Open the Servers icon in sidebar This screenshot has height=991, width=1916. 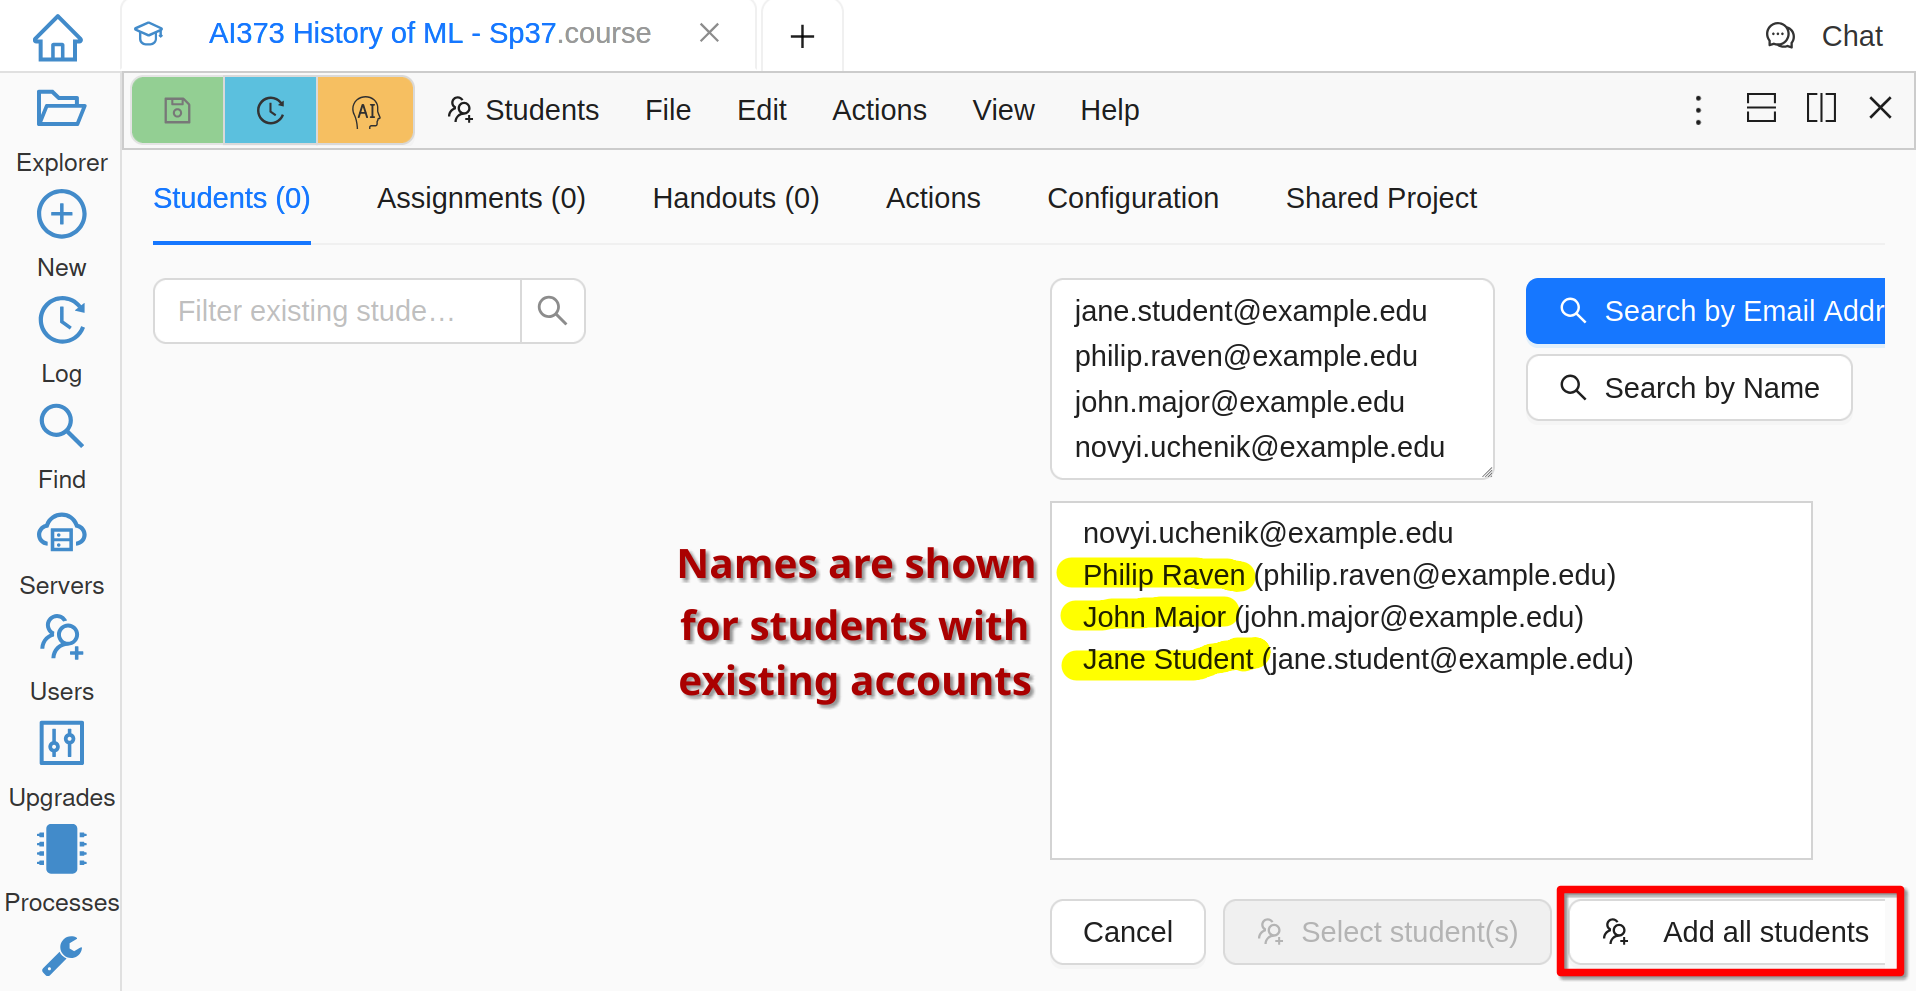(61, 534)
